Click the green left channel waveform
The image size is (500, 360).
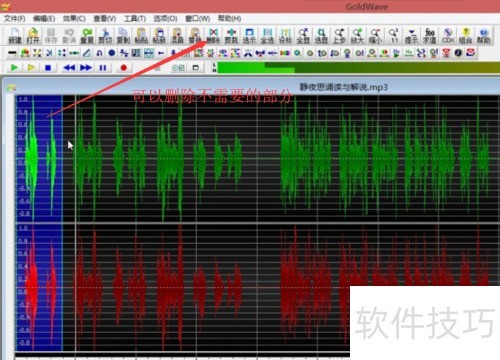(258, 158)
